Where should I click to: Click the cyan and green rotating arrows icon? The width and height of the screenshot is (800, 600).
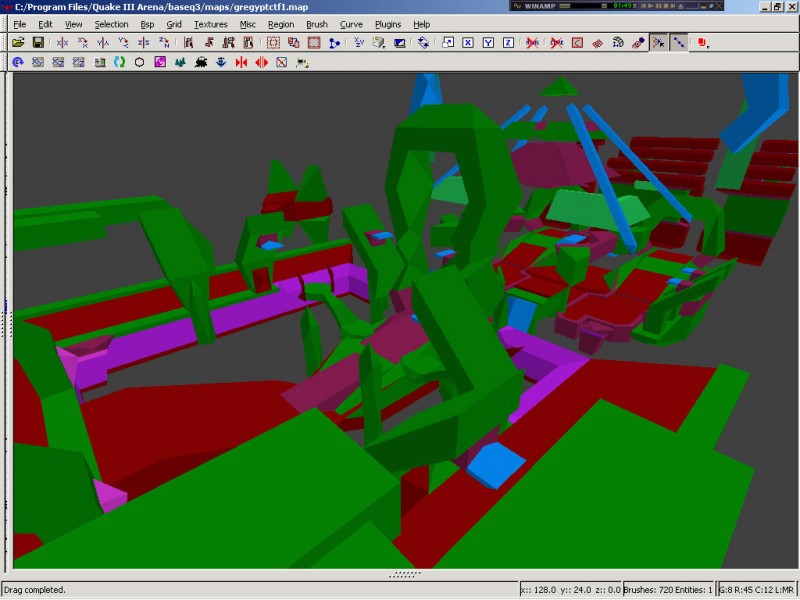[119, 62]
